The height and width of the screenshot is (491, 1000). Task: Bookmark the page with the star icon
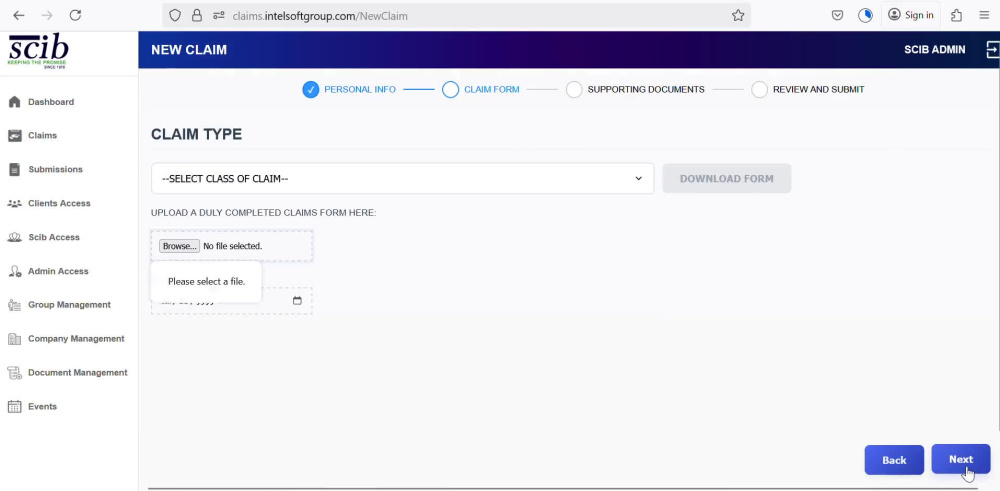pyautogui.click(x=738, y=15)
